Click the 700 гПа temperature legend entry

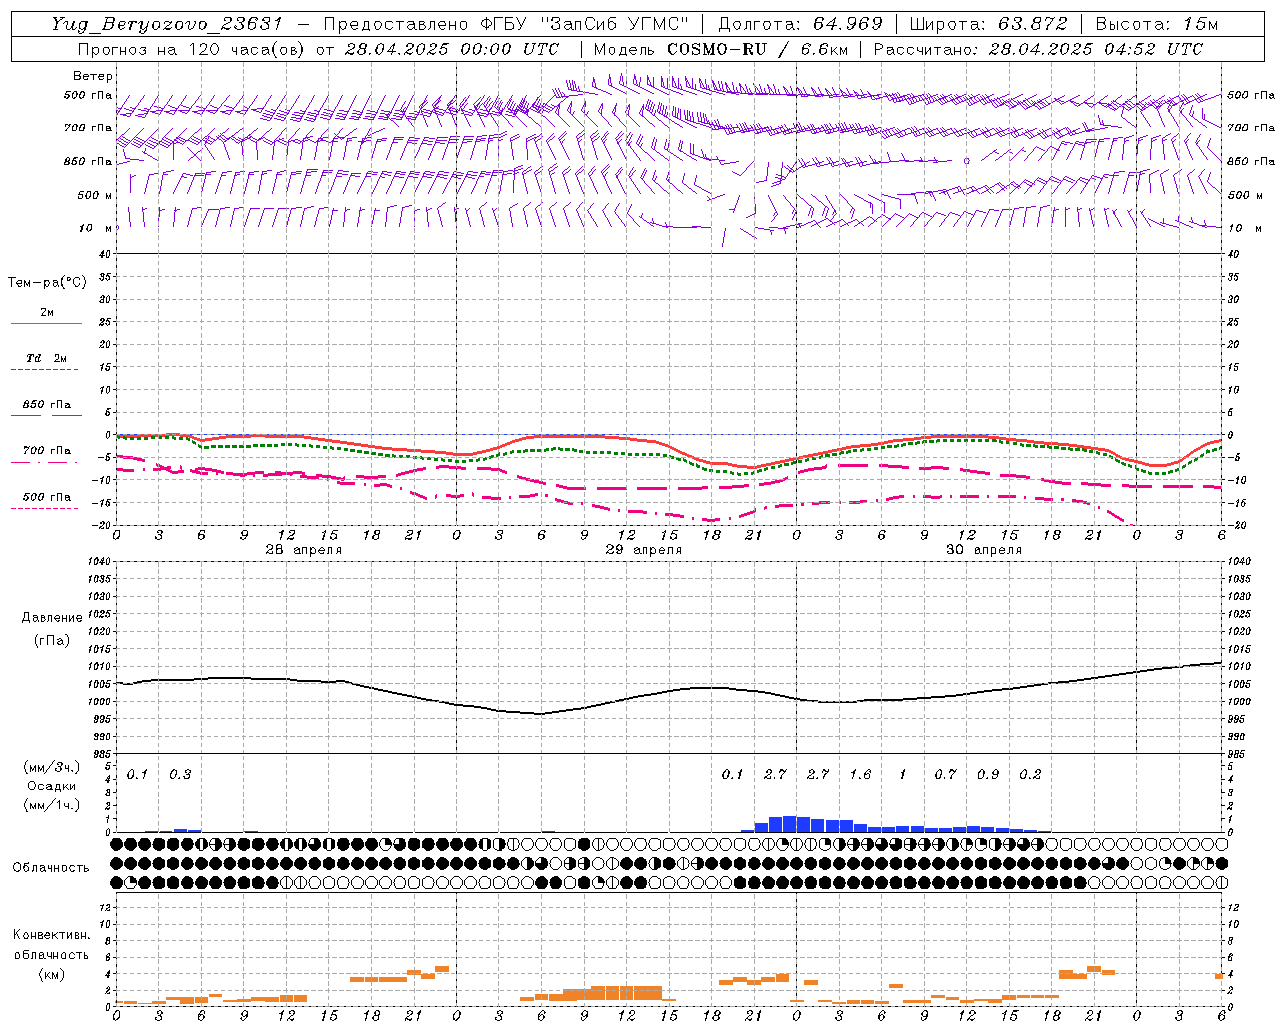(x=47, y=451)
